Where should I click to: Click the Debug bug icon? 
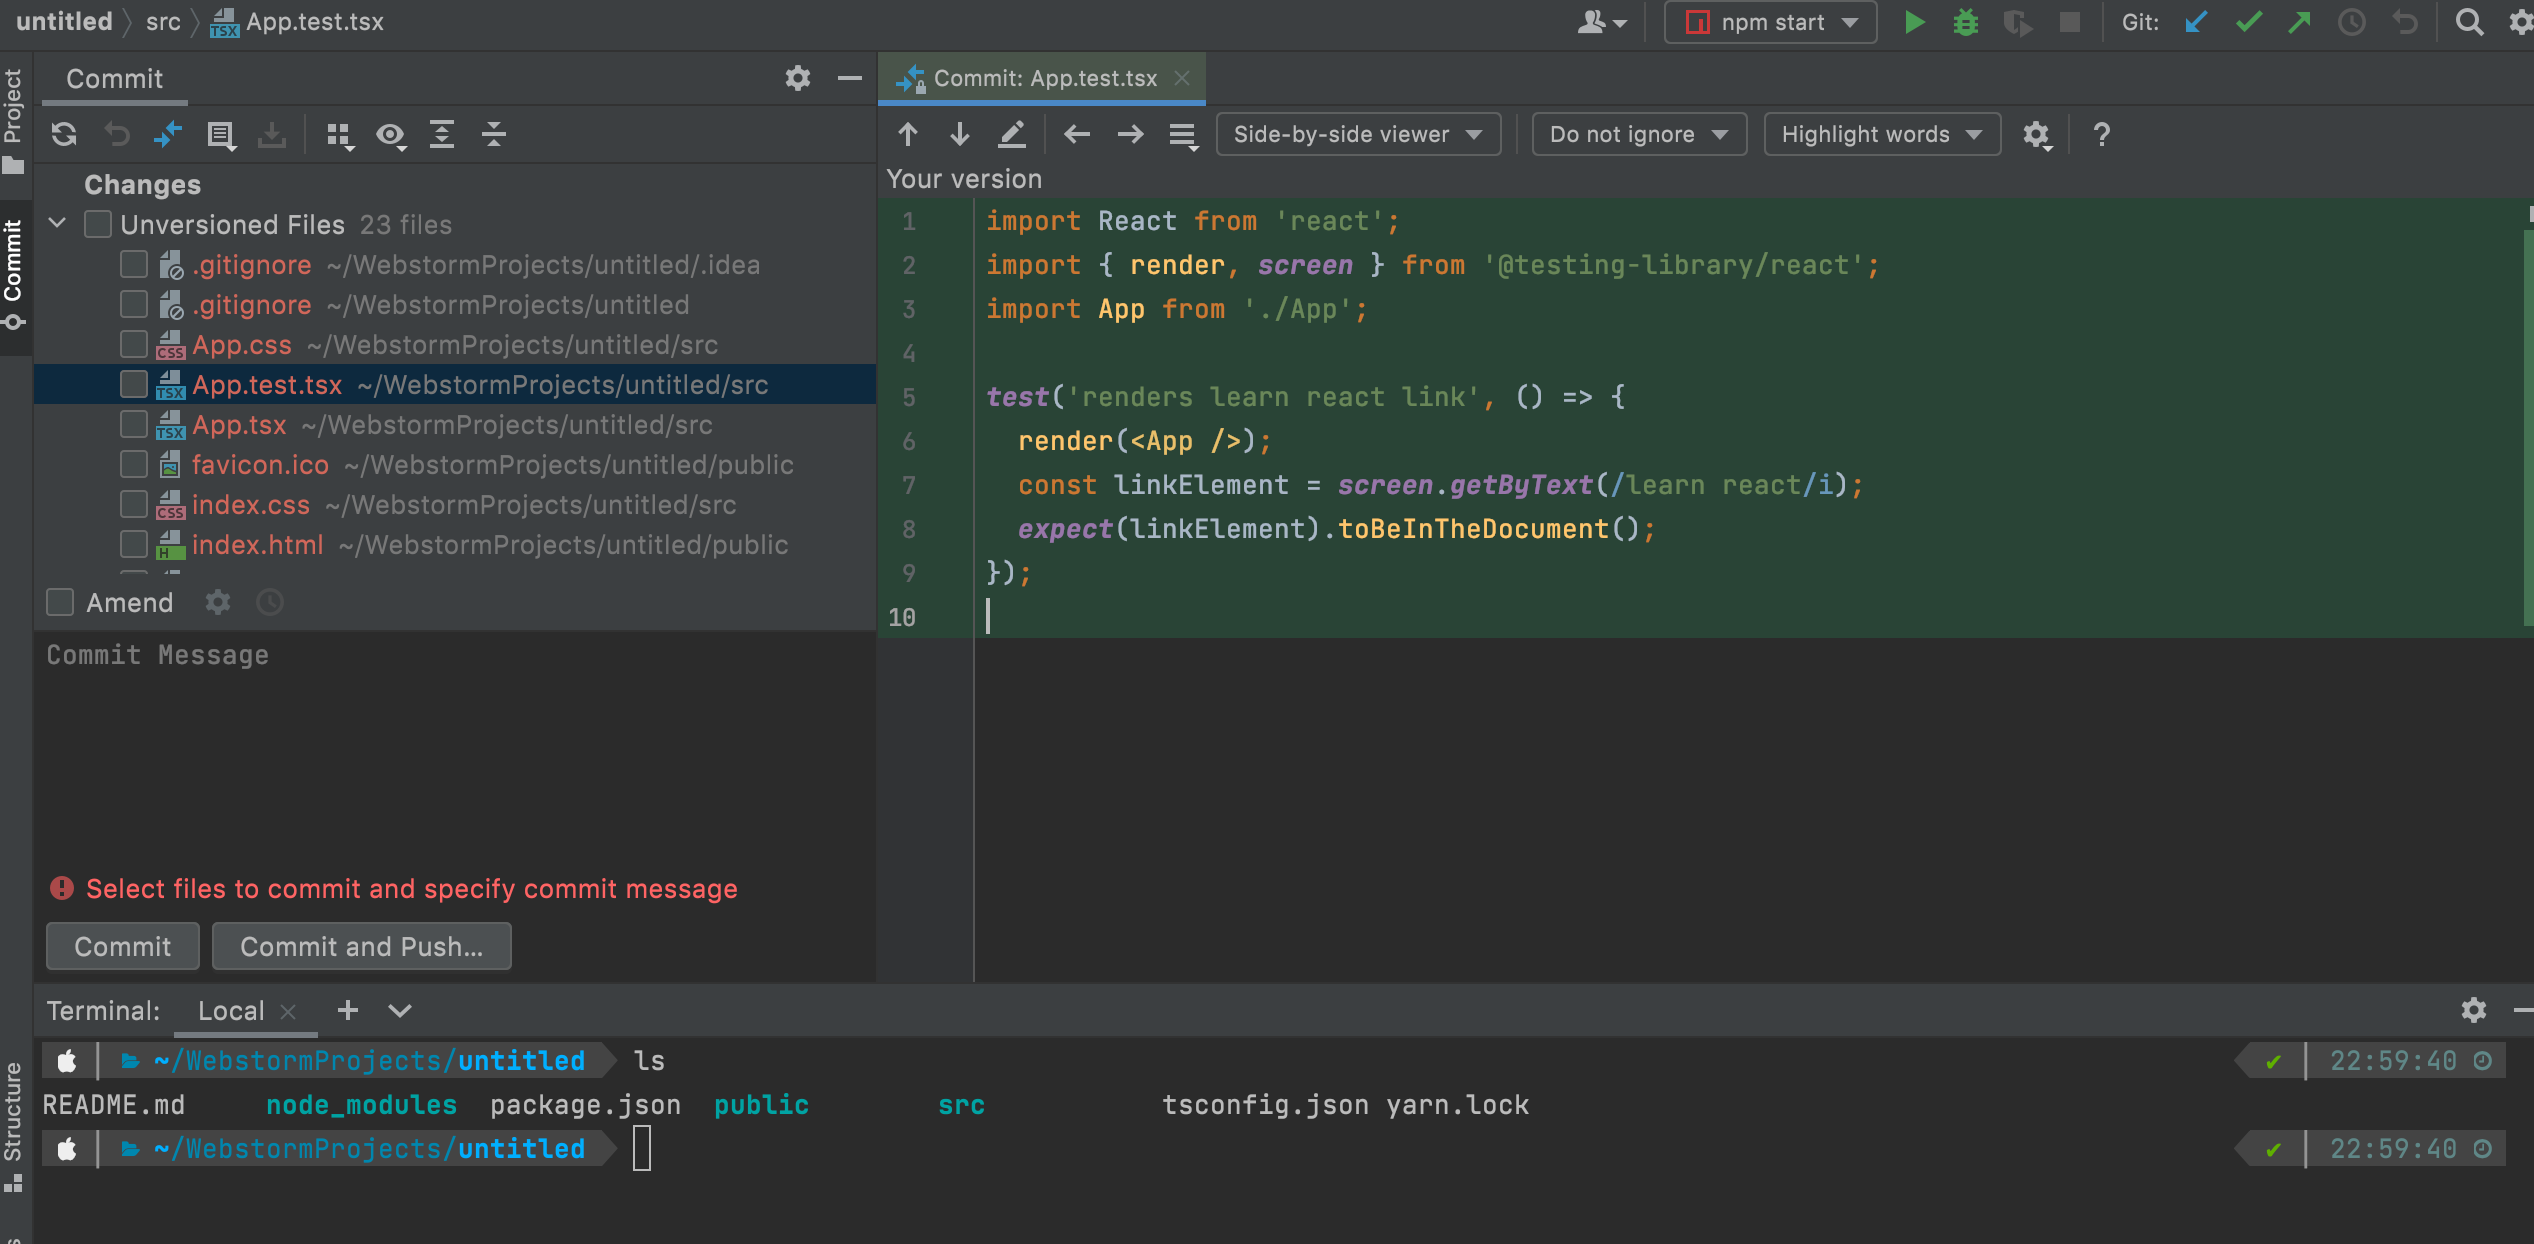pos(1965,22)
